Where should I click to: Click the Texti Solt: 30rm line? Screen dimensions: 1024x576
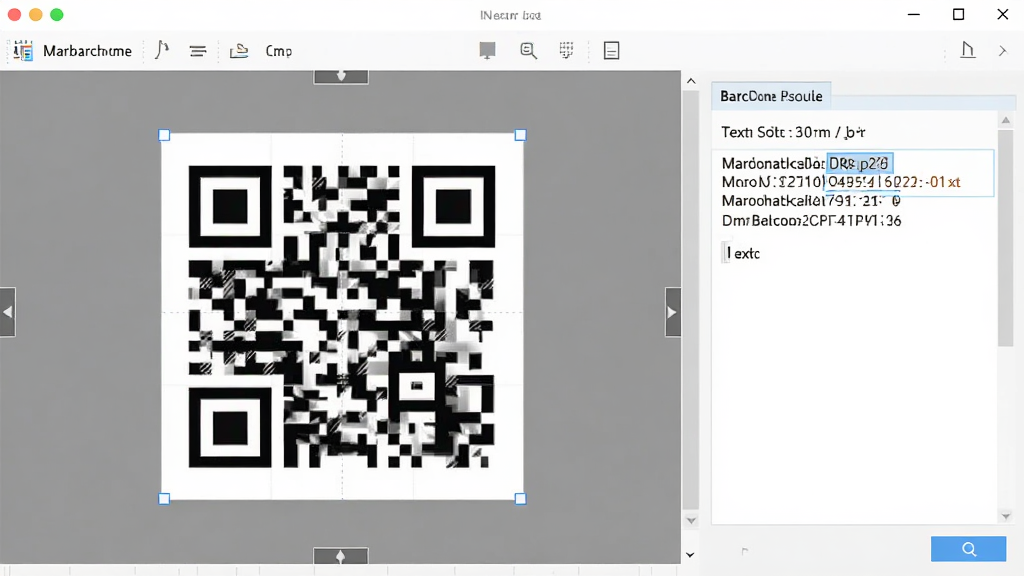click(793, 133)
